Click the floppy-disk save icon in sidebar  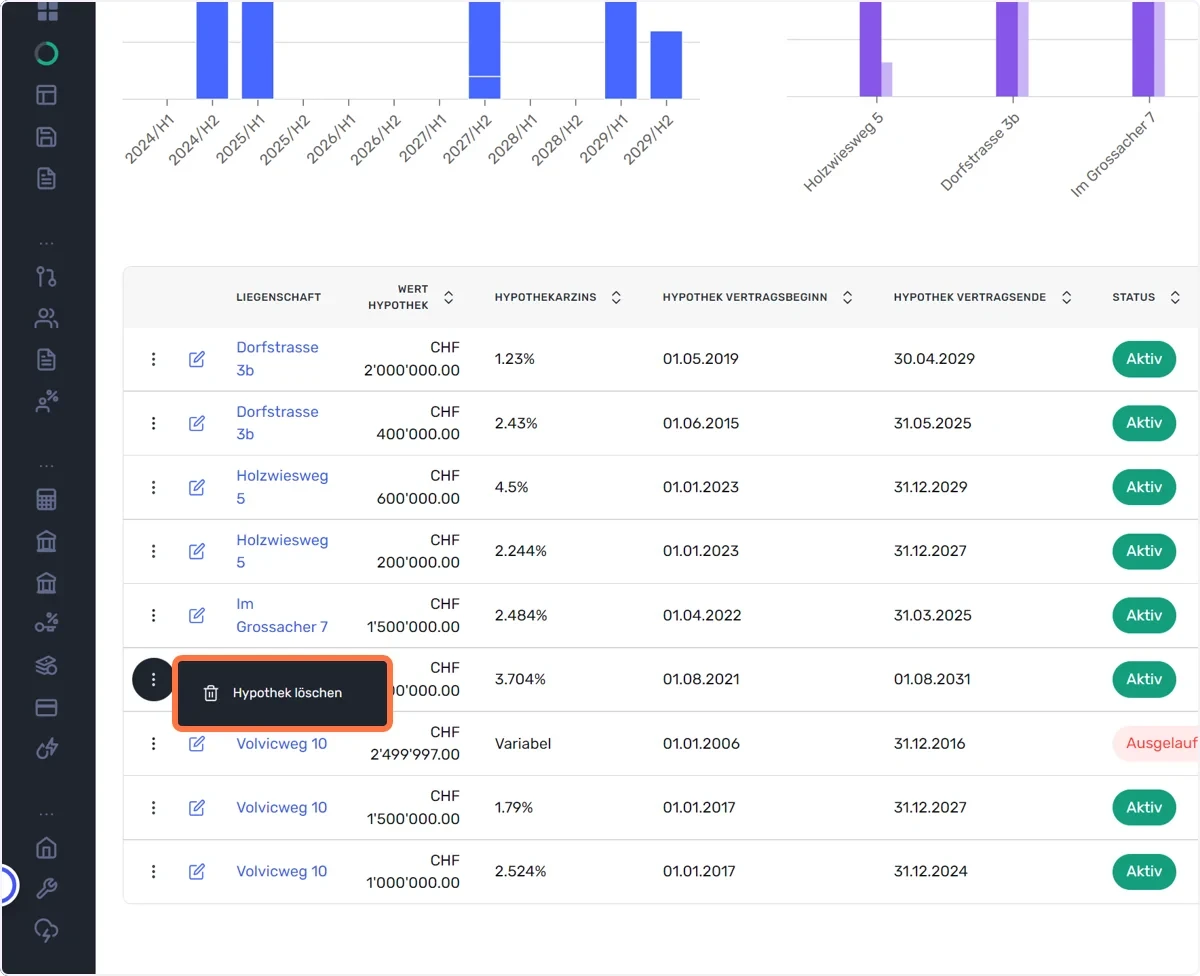coord(46,137)
